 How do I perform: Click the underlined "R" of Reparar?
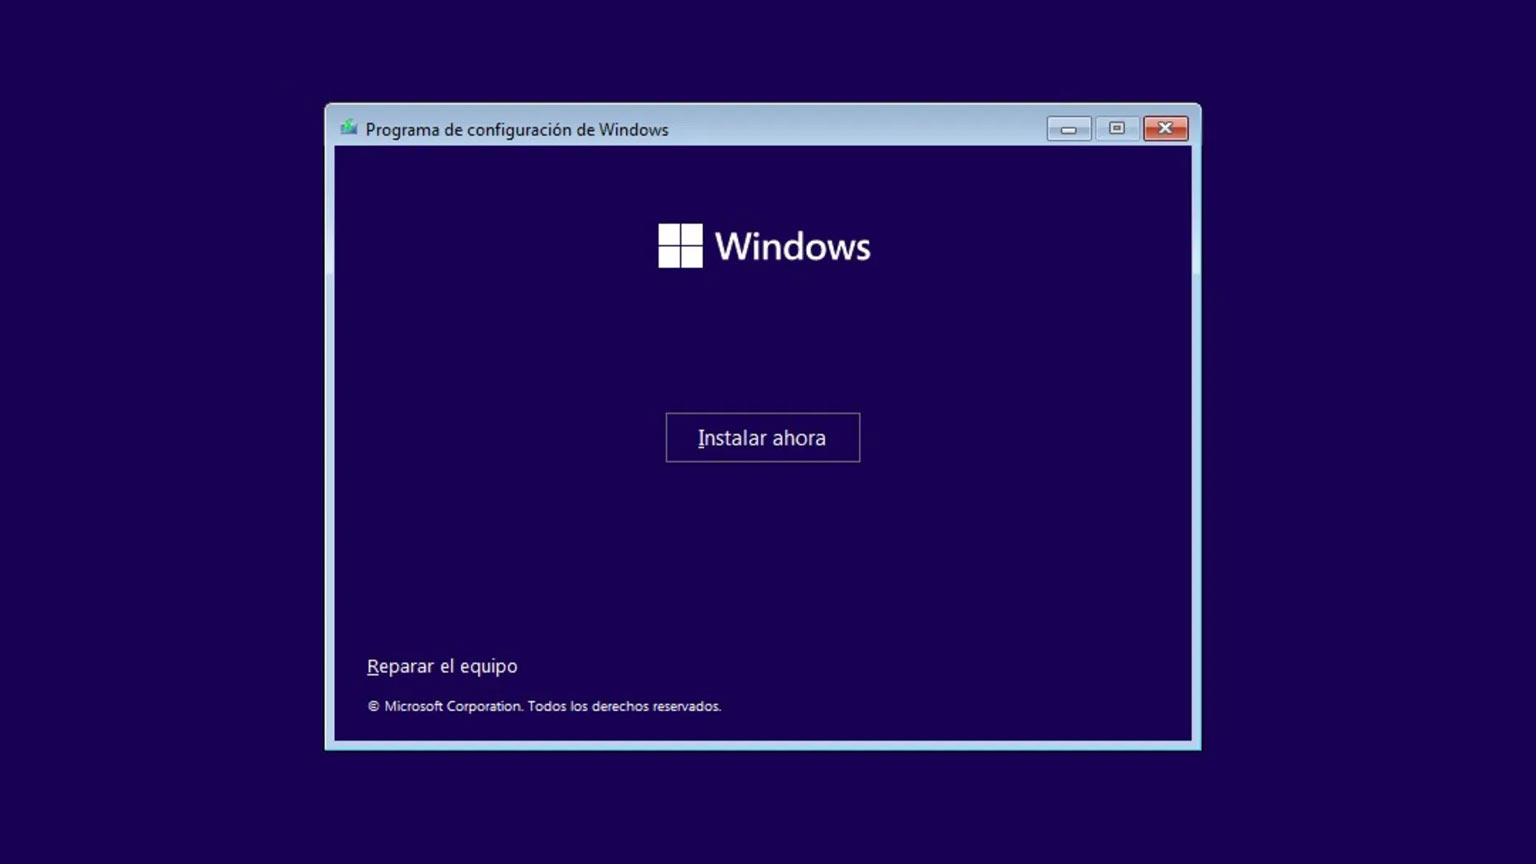[373, 666]
